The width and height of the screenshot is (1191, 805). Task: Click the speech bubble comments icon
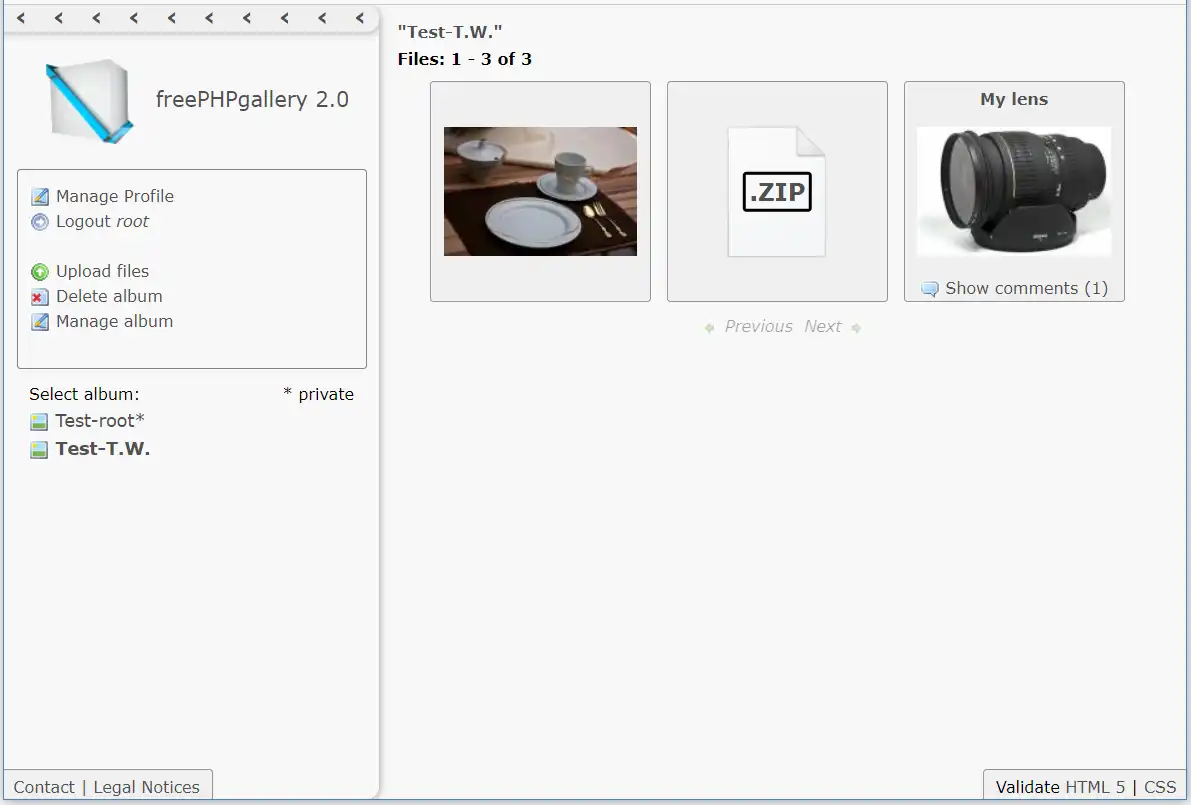(x=930, y=289)
